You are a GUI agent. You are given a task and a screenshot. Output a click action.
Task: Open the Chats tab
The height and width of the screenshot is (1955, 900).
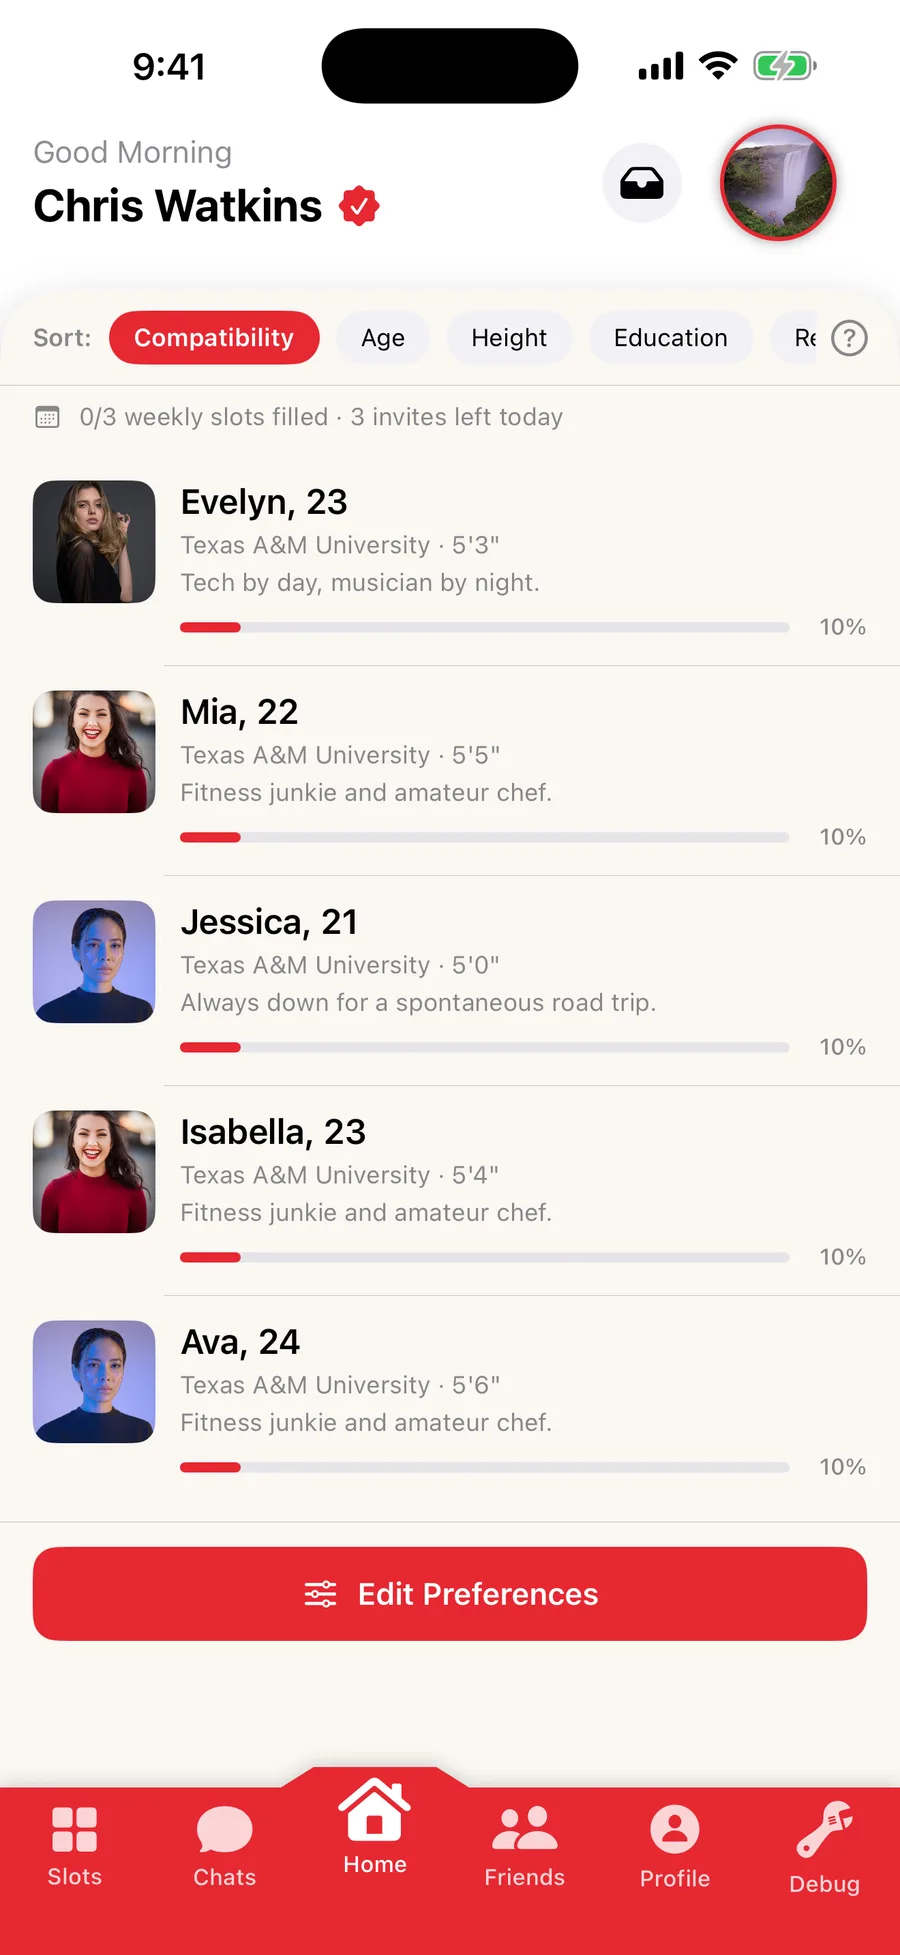pyautogui.click(x=225, y=1846)
